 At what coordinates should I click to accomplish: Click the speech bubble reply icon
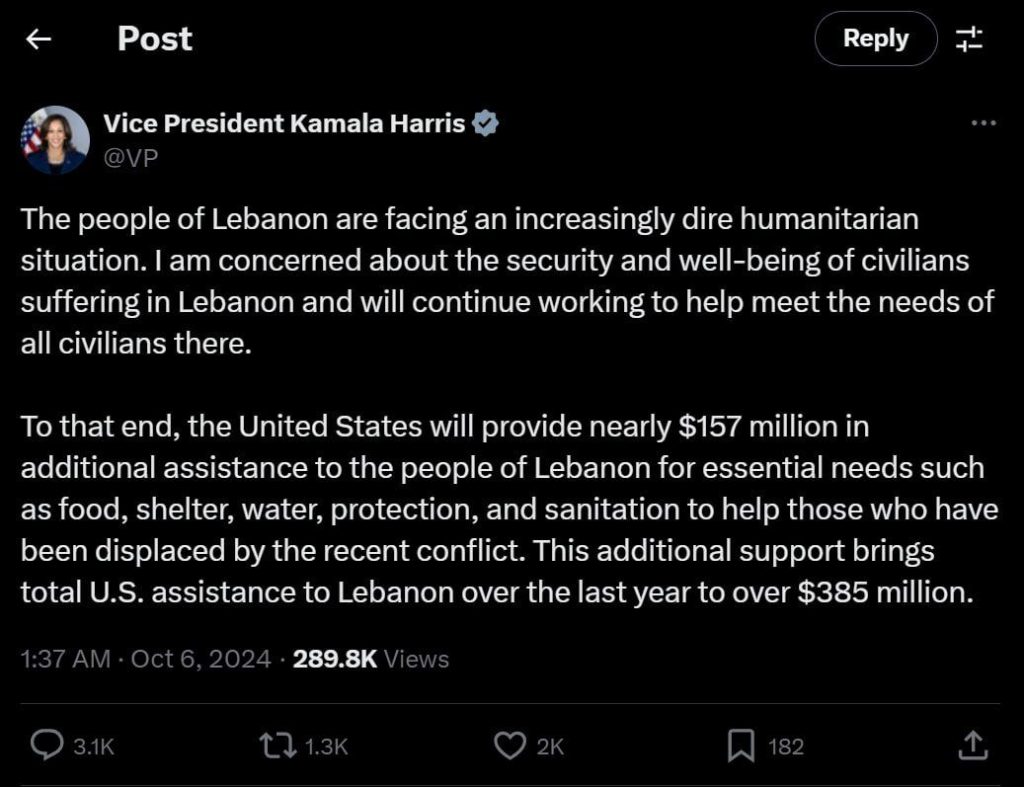[x=47, y=745]
